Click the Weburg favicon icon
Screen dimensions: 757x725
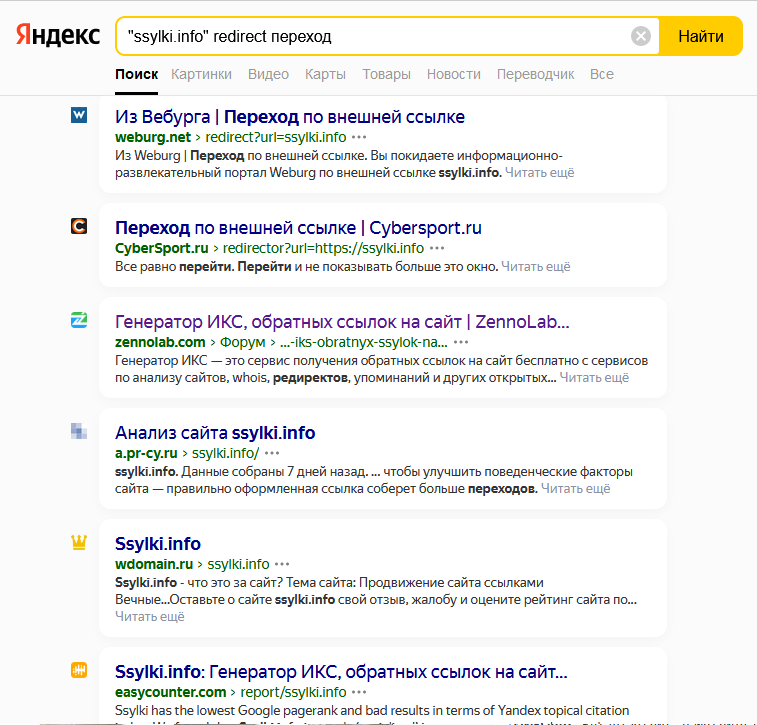pyautogui.click(x=79, y=115)
